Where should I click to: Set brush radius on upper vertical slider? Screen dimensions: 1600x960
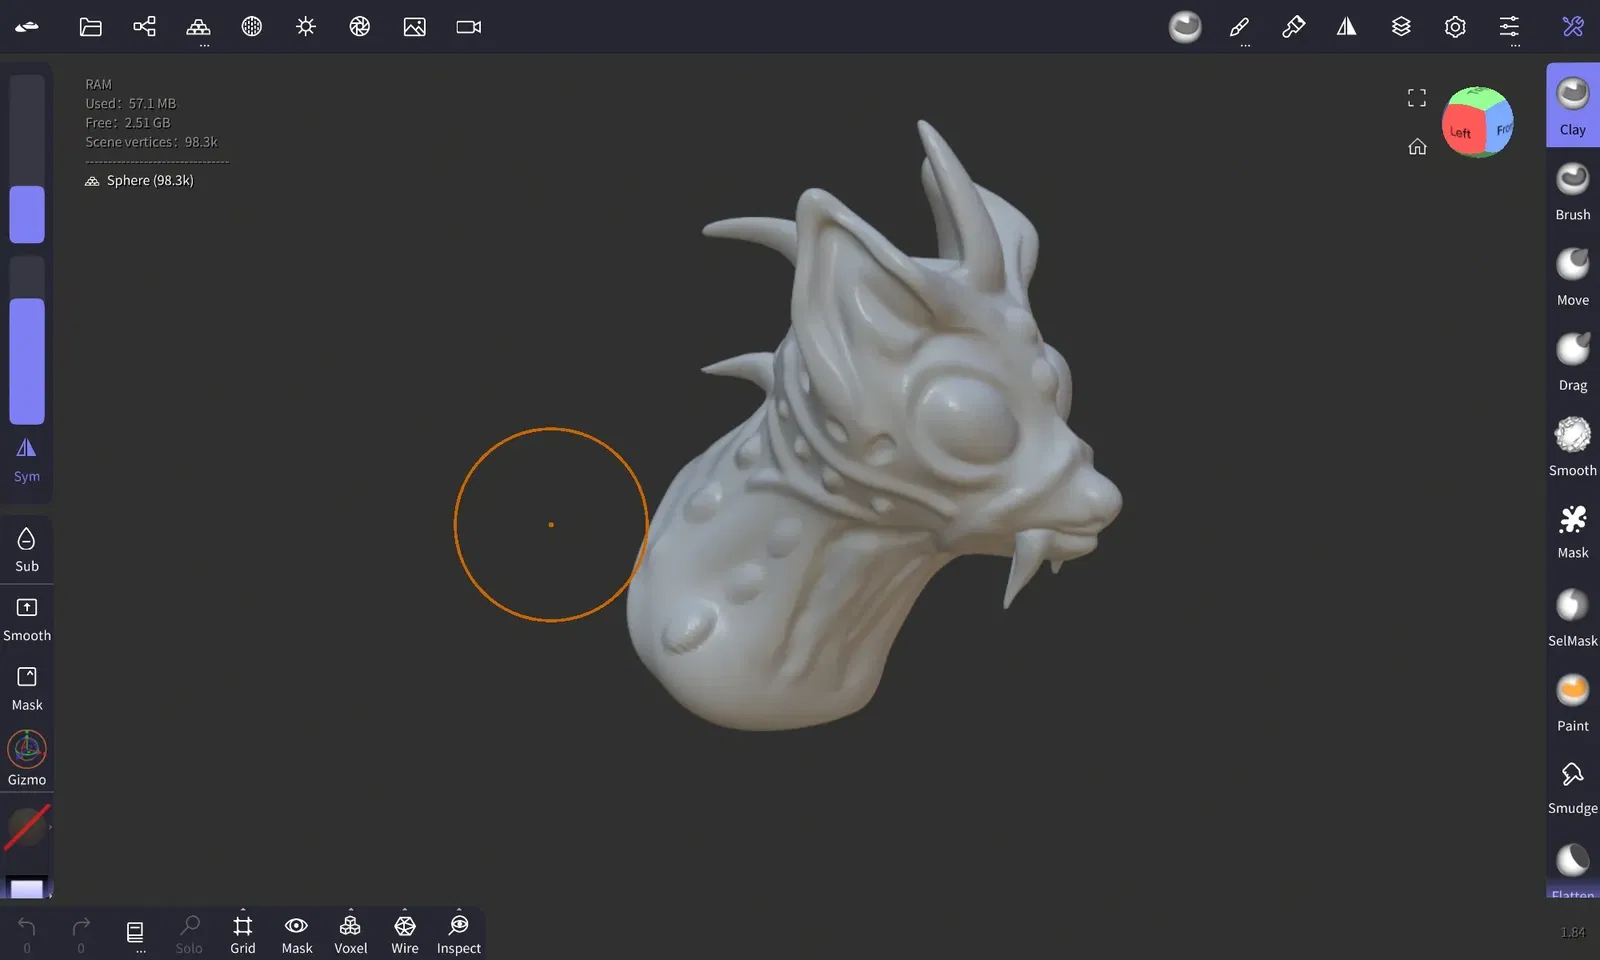click(27, 159)
